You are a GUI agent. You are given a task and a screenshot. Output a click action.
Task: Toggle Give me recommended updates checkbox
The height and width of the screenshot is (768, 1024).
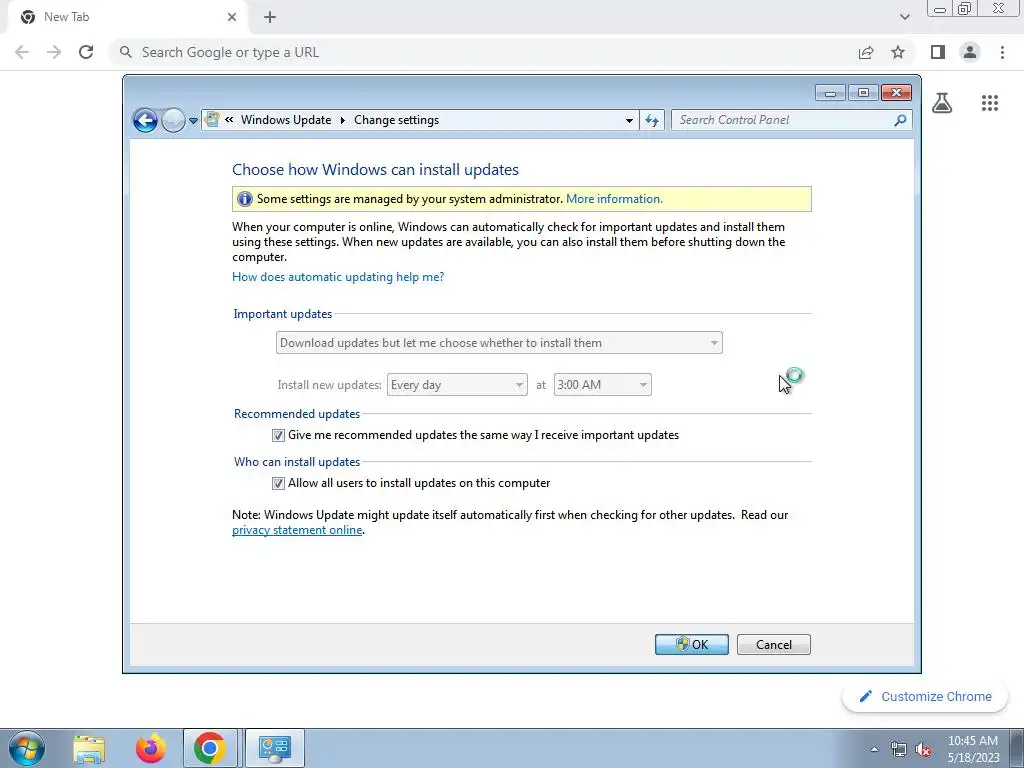(x=278, y=436)
